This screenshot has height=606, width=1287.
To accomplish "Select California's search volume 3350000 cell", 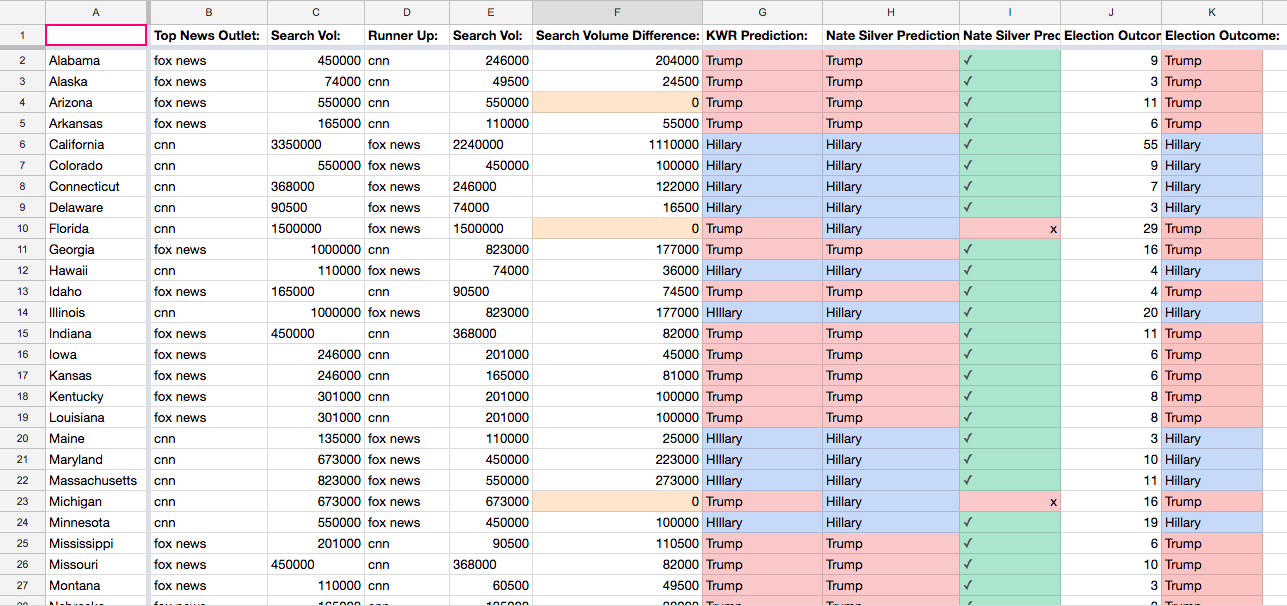I will (x=315, y=145).
